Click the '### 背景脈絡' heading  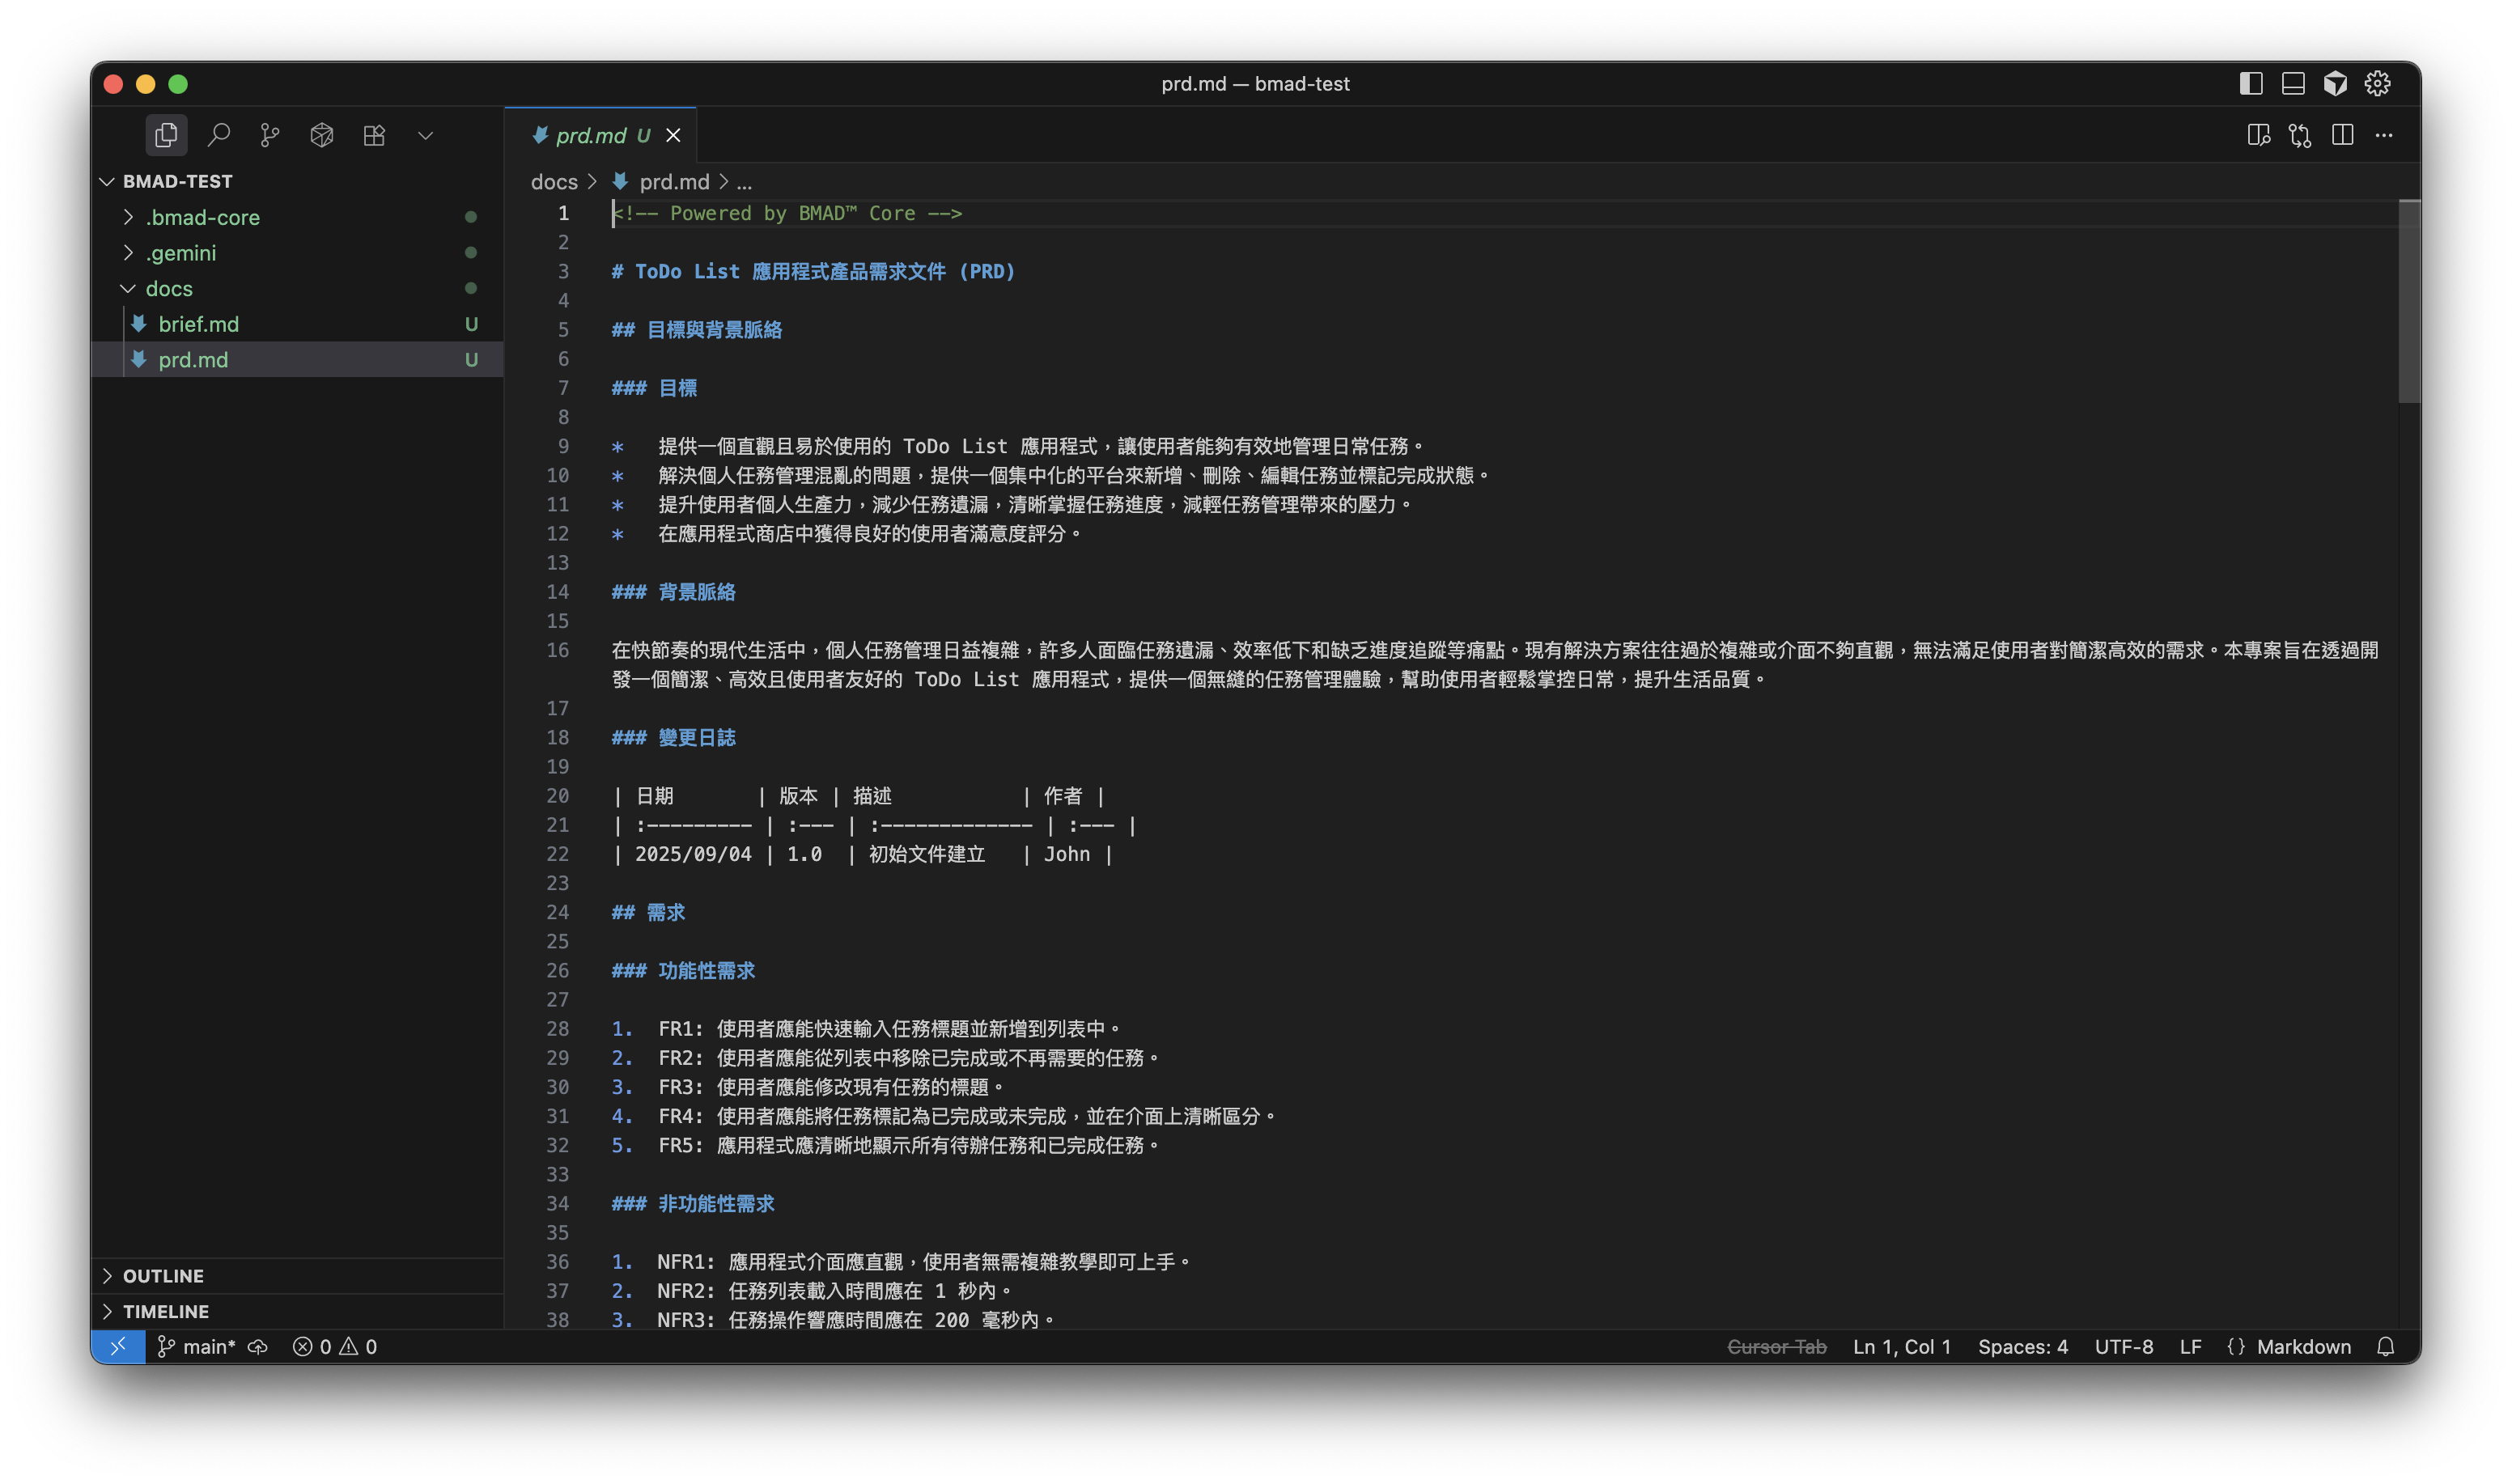[x=673, y=592]
